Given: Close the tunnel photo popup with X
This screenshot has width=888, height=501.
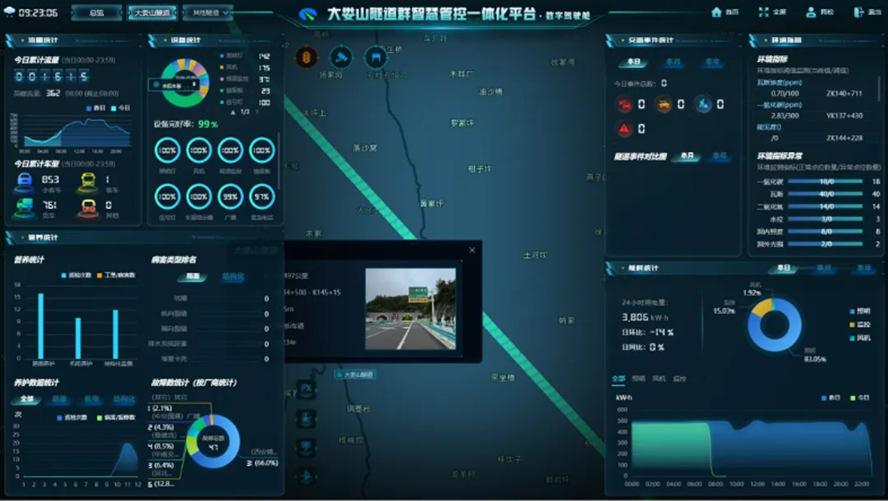Looking at the screenshot, I should (x=472, y=250).
